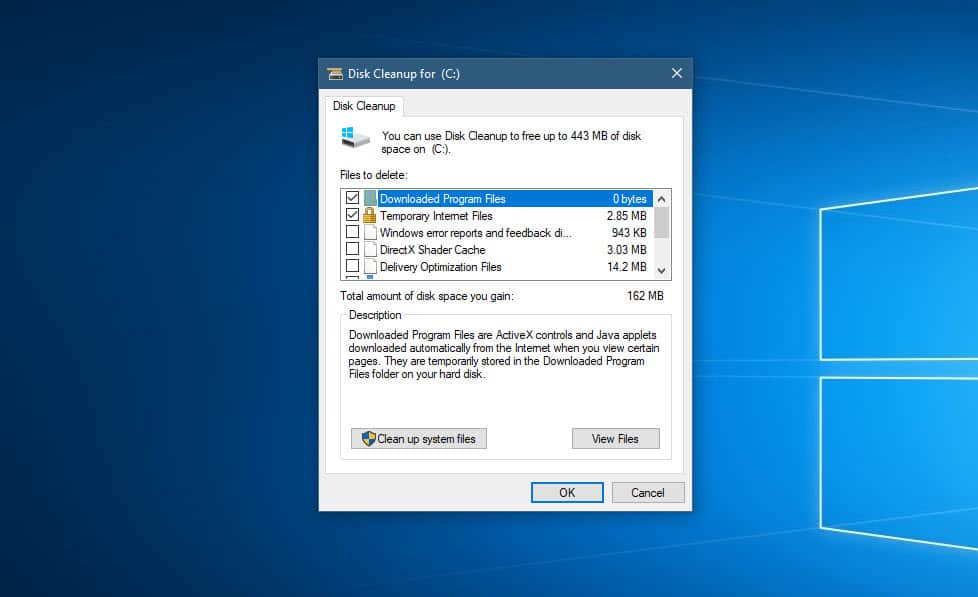Click the Downloaded Program Files folder icon
The width and height of the screenshot is (978, 597).
[x=370, y=198]
